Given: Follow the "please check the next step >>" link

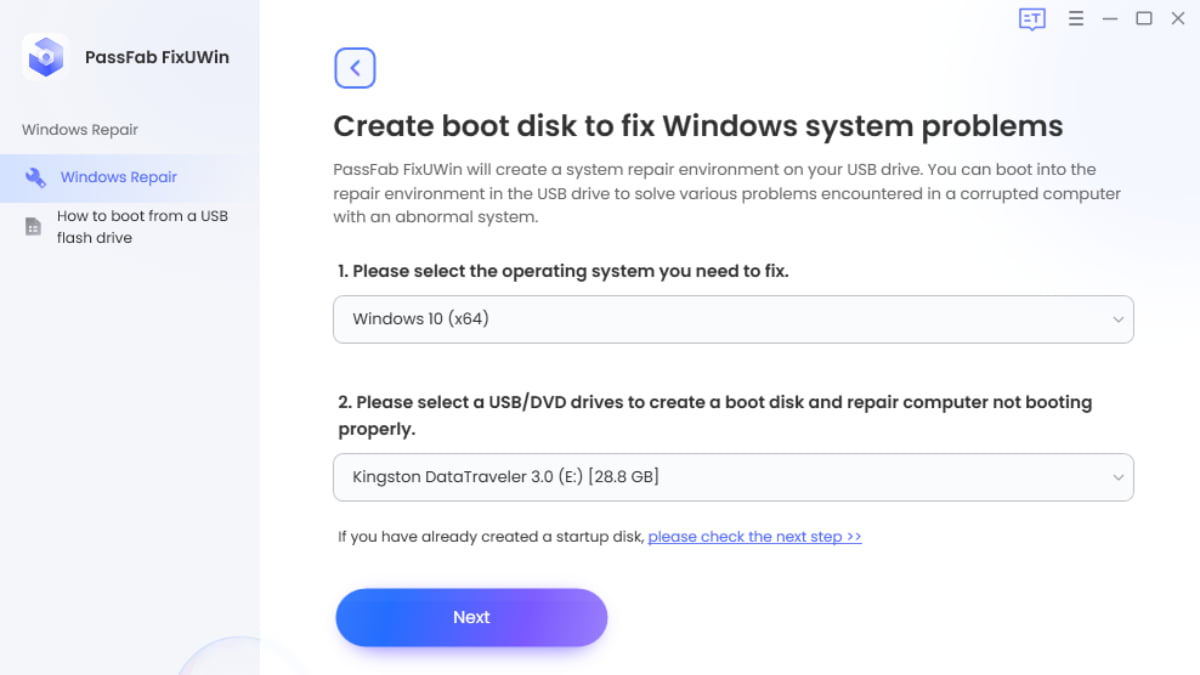Looking at the screenshot, I should pos(754,537).
